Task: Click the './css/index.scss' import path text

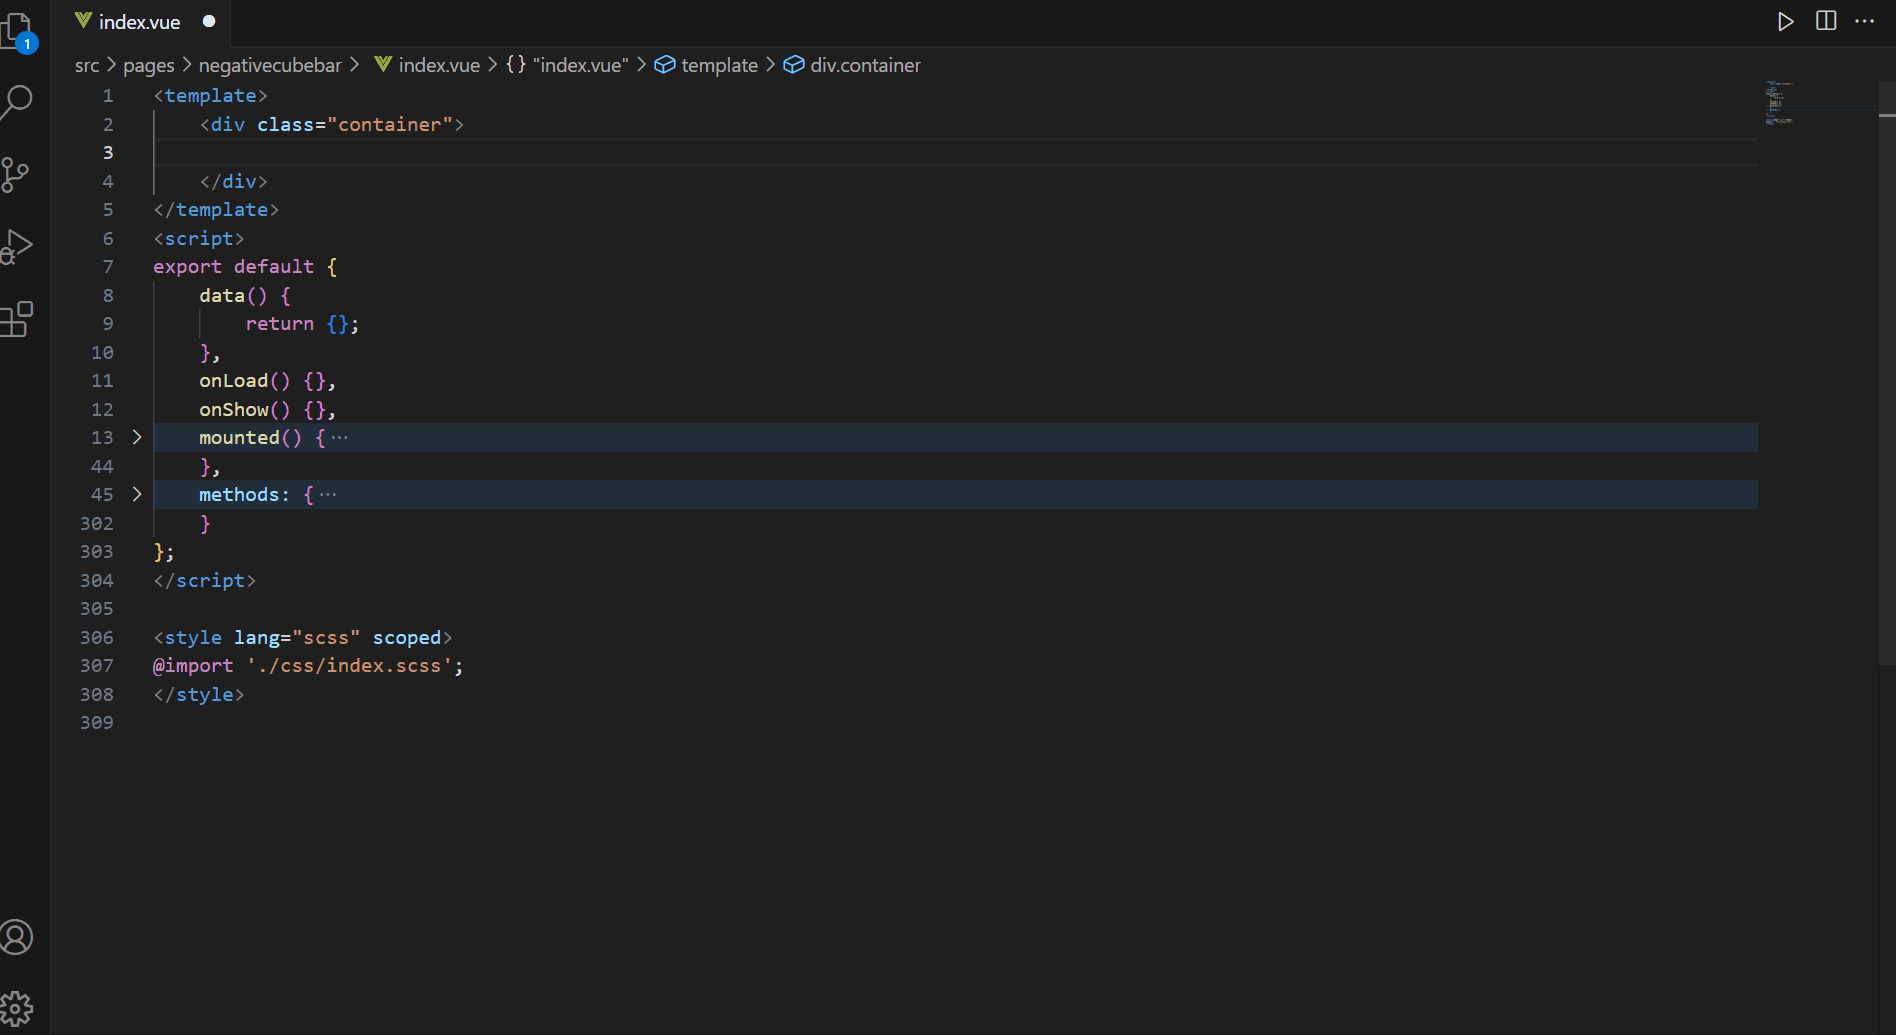Action: point(349,666)
